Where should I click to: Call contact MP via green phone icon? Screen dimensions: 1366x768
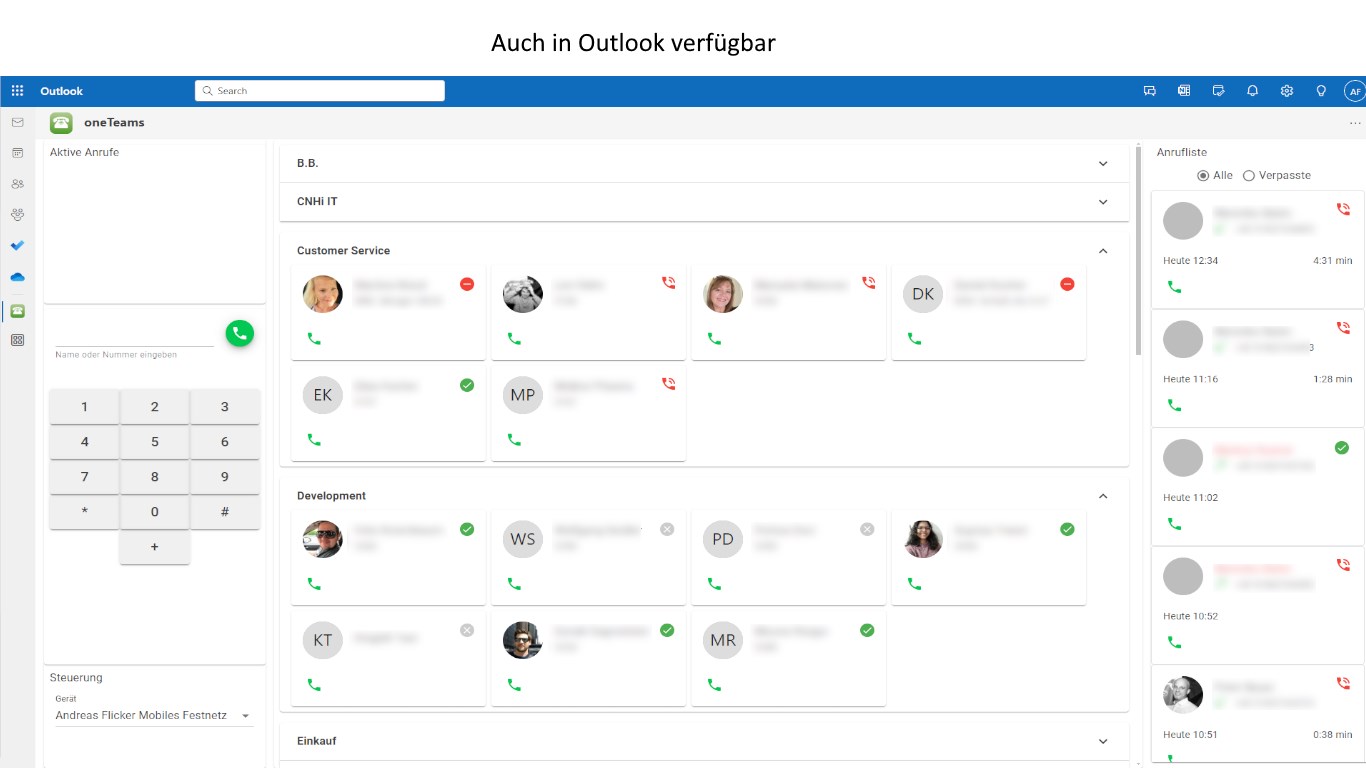click(514, 439)
